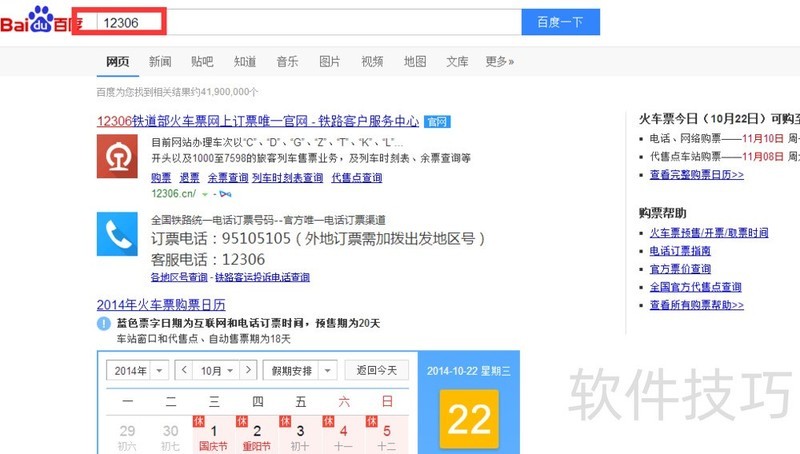Click the blue exclamation info icon
The height and width of the screenshot is (454, 800).
104,323
